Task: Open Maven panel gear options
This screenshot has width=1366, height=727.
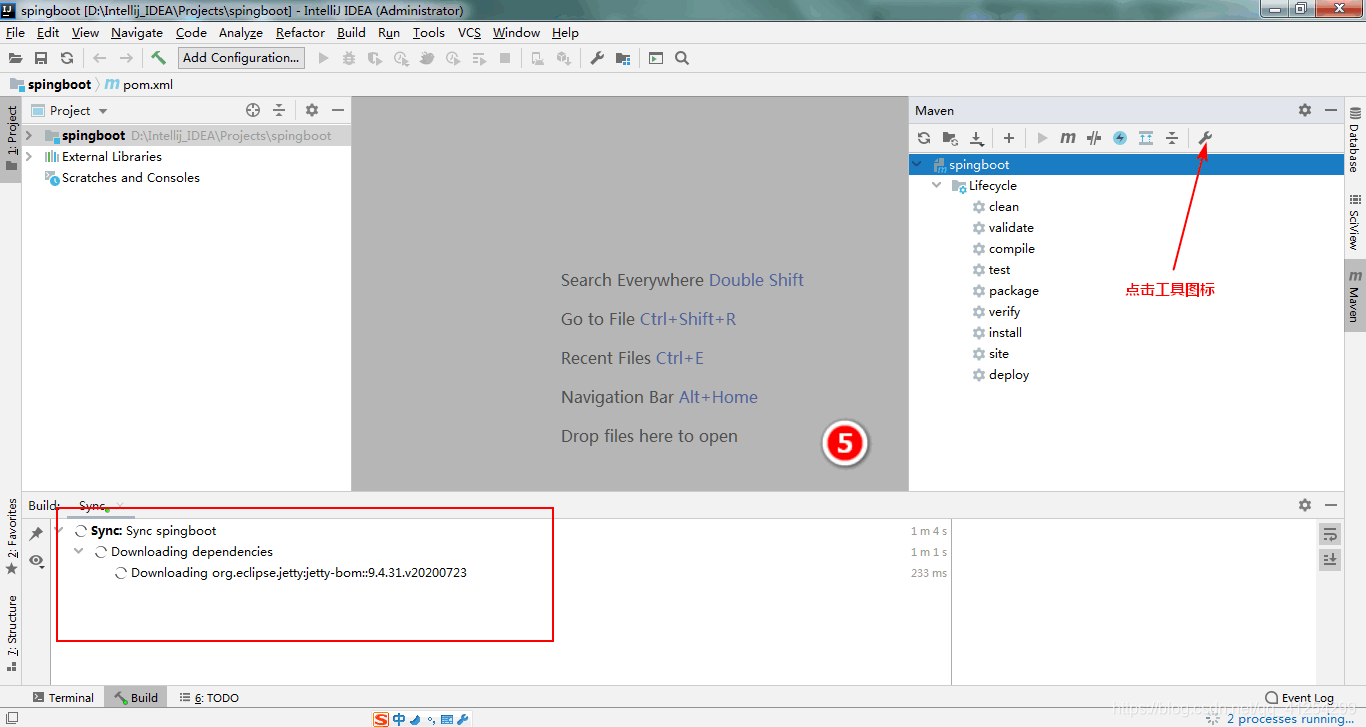Action: (x=1305, y=110)
